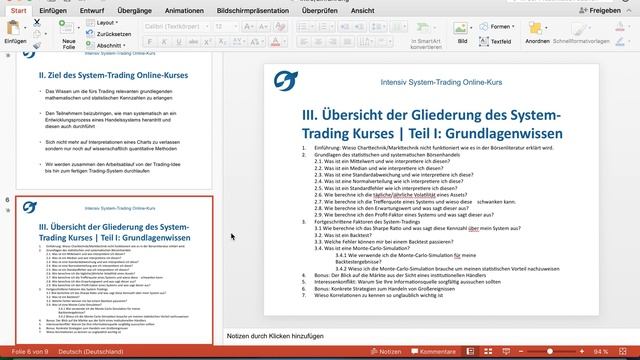This screenshot has width=640, height=360.
Task: Select the format painter brush icon
Action: tap(37, 46)
